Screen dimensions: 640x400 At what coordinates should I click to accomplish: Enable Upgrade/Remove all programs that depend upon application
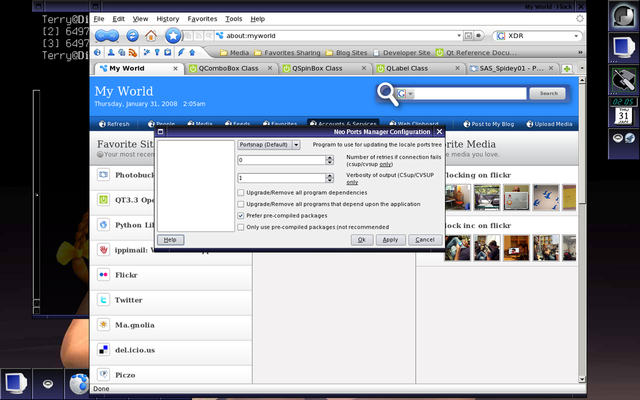coord(241,204)
